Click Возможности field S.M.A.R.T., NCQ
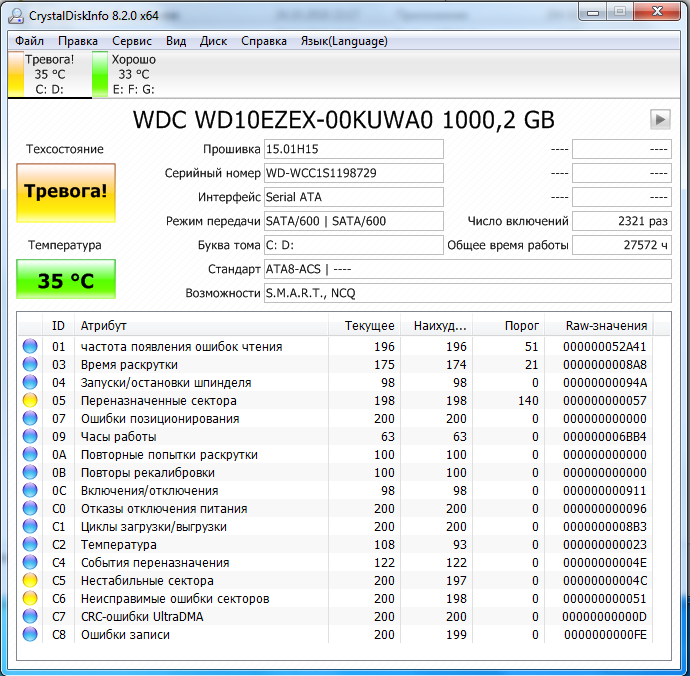This screenshot has height=676, width=690. [x=468, y=293]
